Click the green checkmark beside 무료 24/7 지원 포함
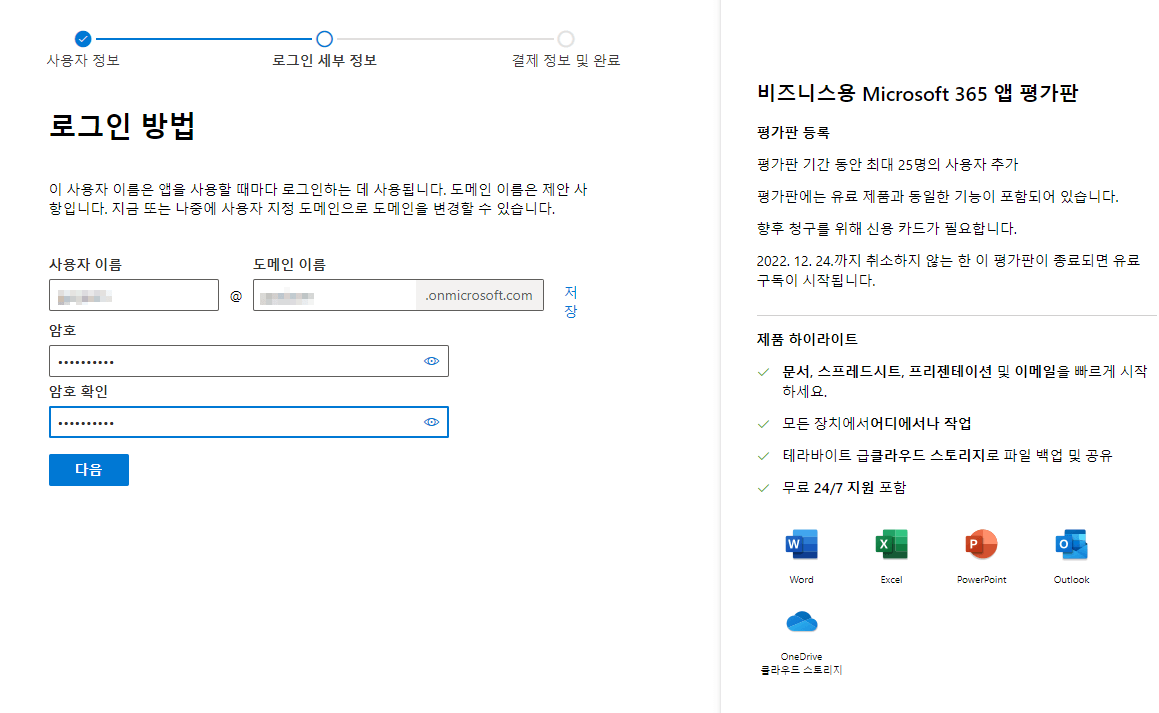Viewport: 1159px width, 713px height. tap(761, 488)
